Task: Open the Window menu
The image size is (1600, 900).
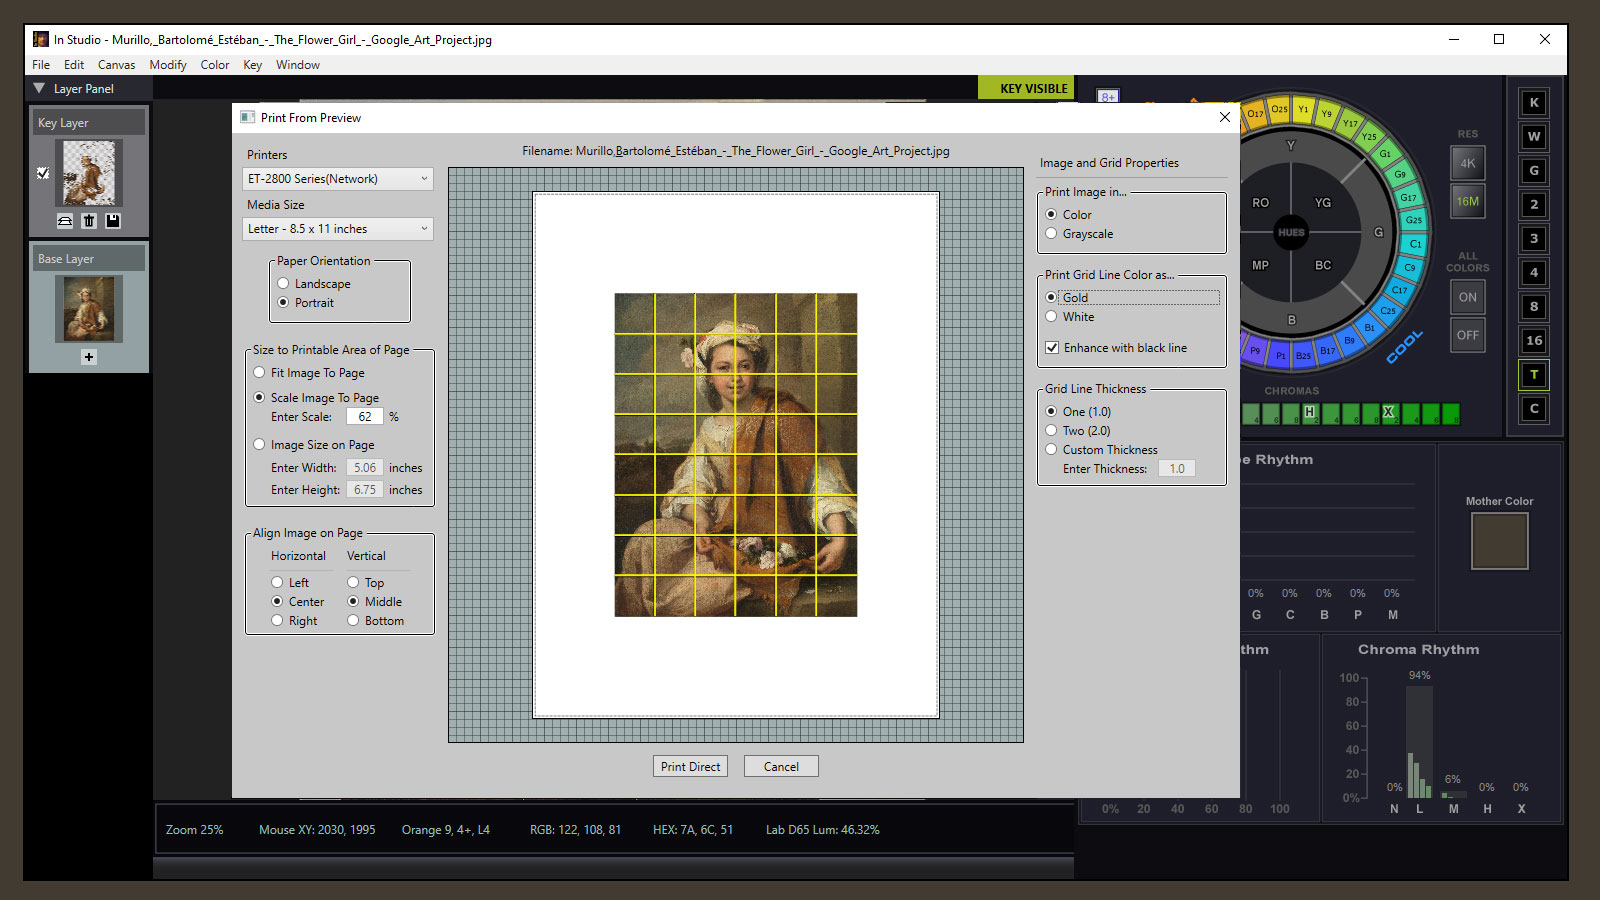Action: point(298,65)
